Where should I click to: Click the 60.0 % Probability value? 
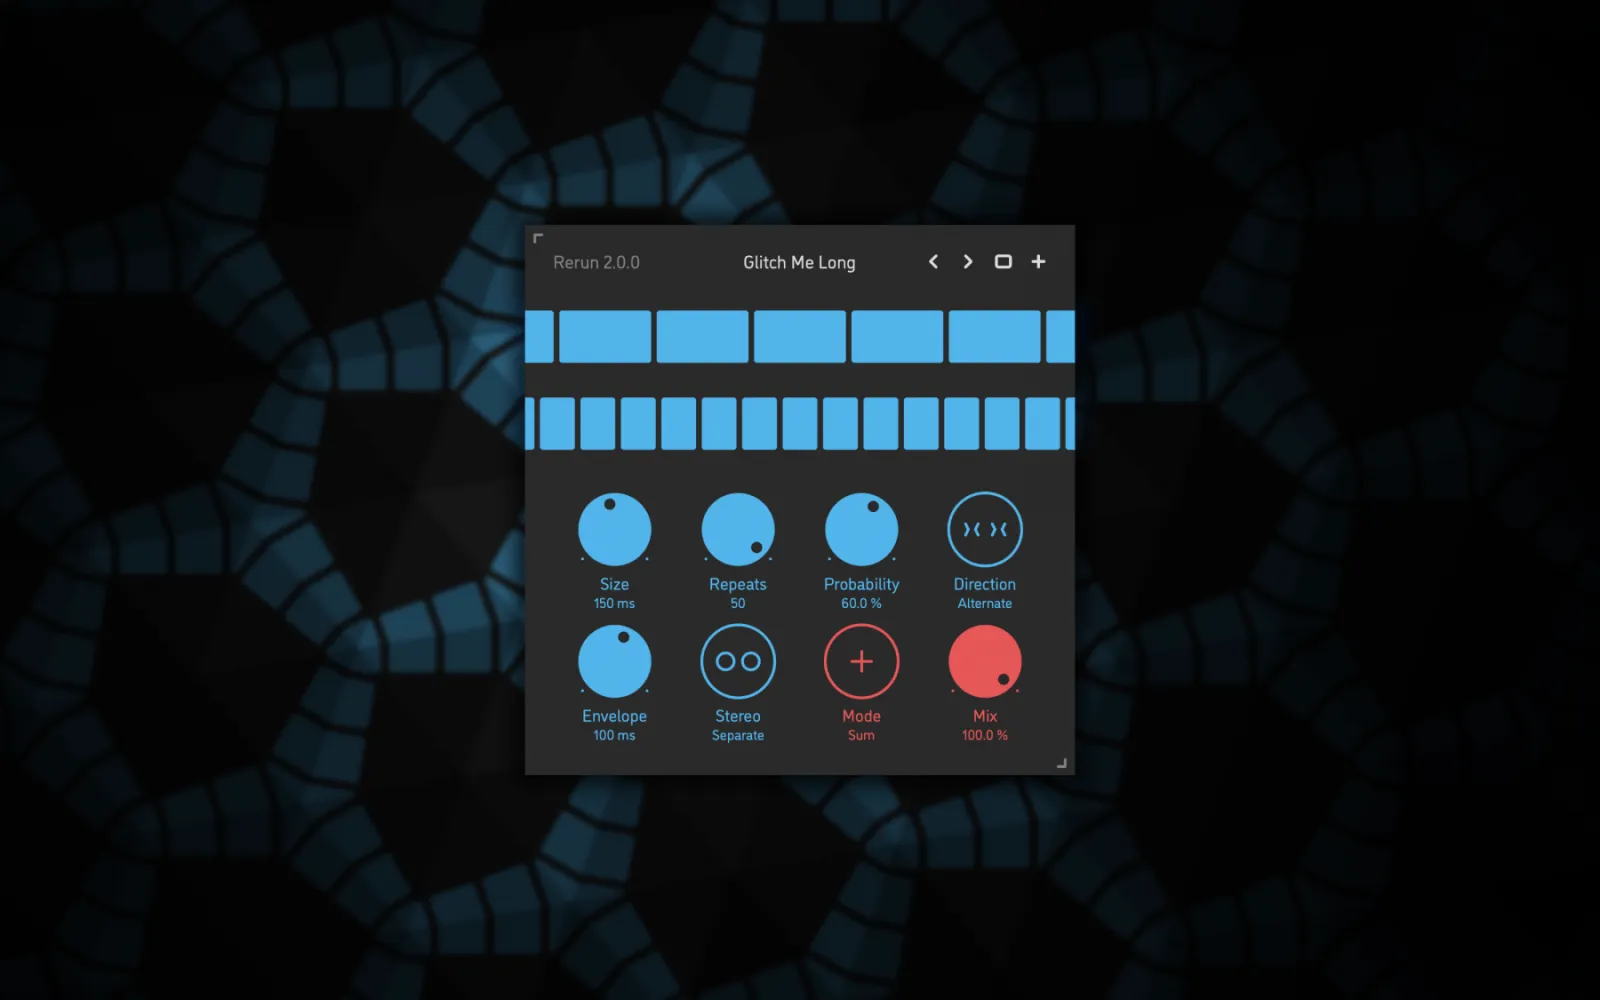coord(861,604)
